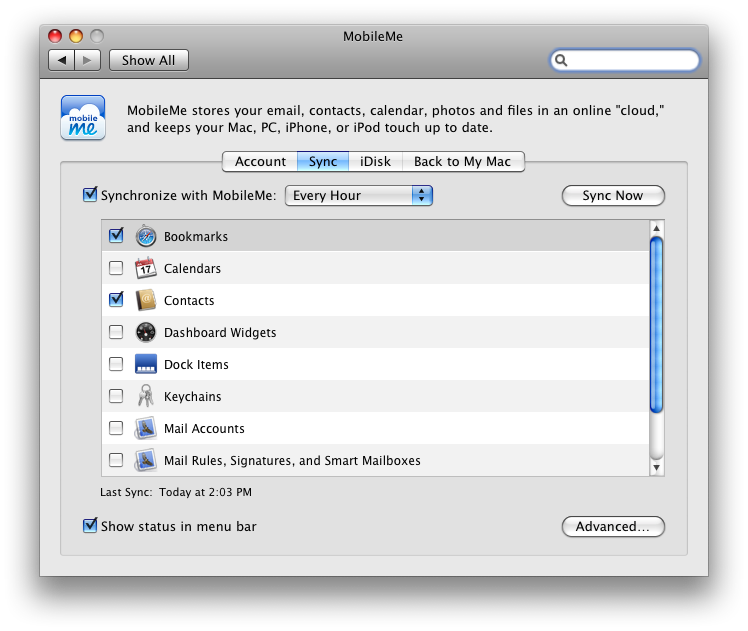Click the iCal icon beside Calendars
The image size is (748, 631).
145,268
